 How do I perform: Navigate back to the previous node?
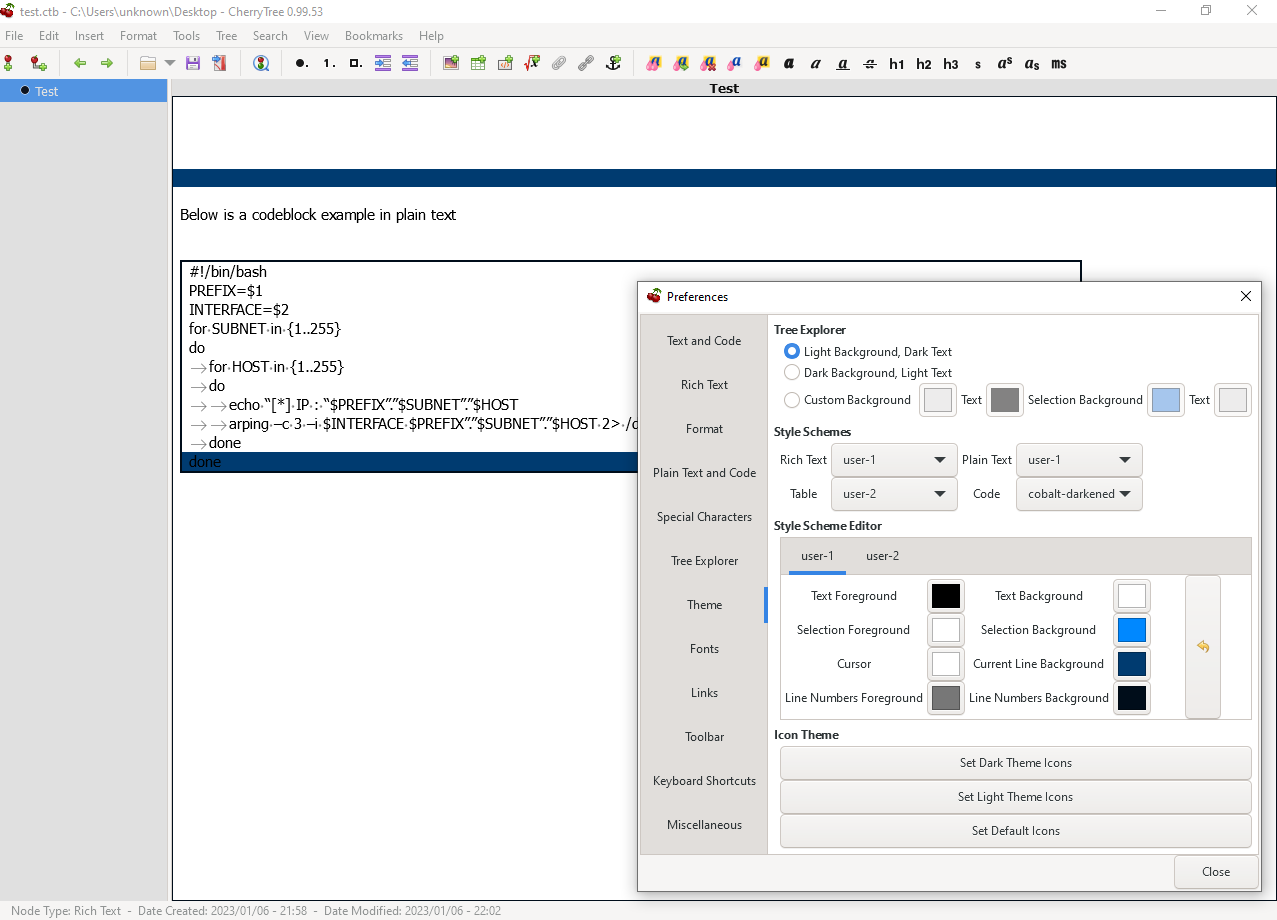click(x=80, y=63)
